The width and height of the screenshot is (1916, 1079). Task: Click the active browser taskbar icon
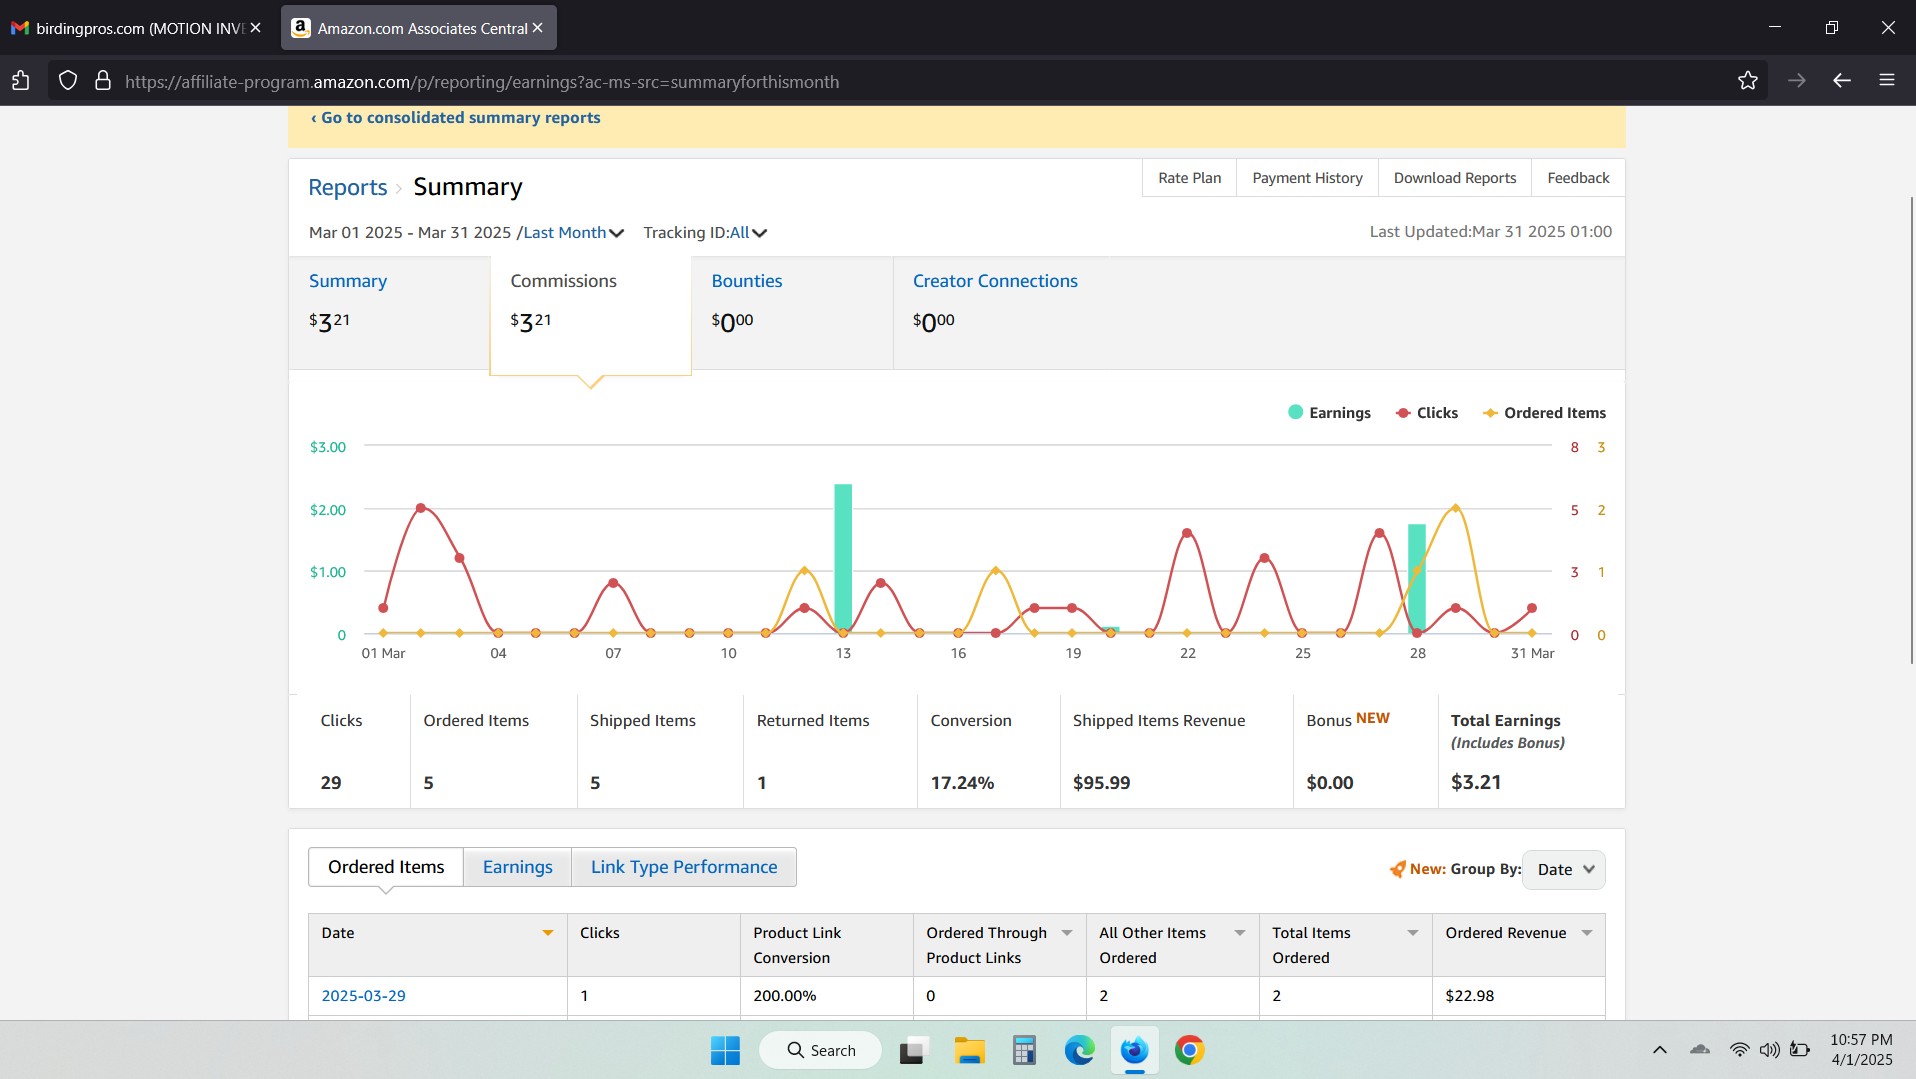[x=1134, y=1050]
